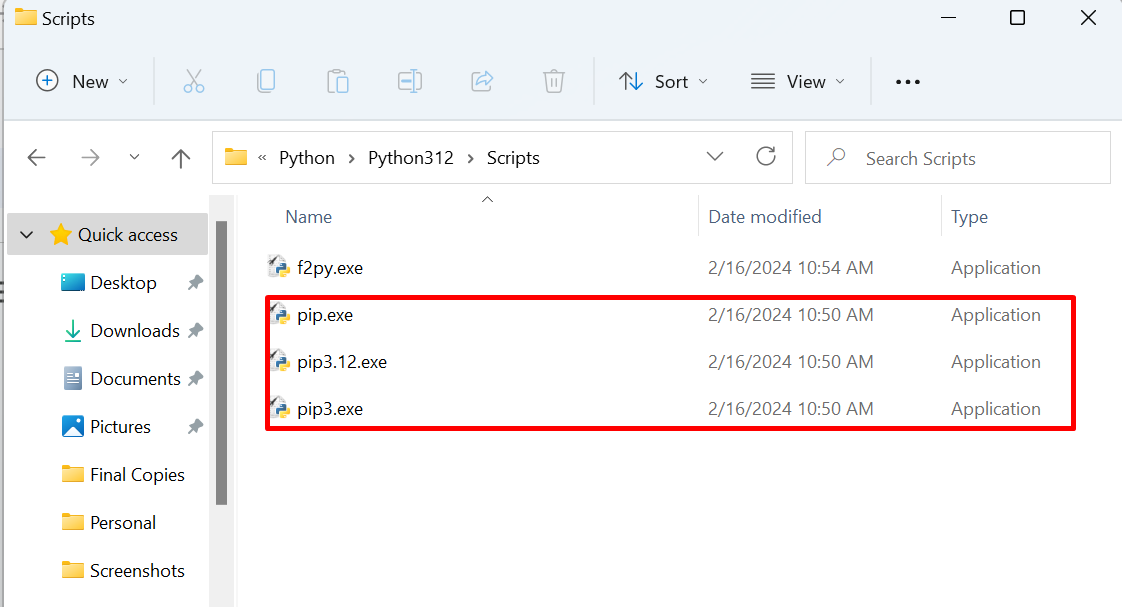Sort by the Date modified column
This screenshot has width=1122, height=607.
(x=764, y=217)
